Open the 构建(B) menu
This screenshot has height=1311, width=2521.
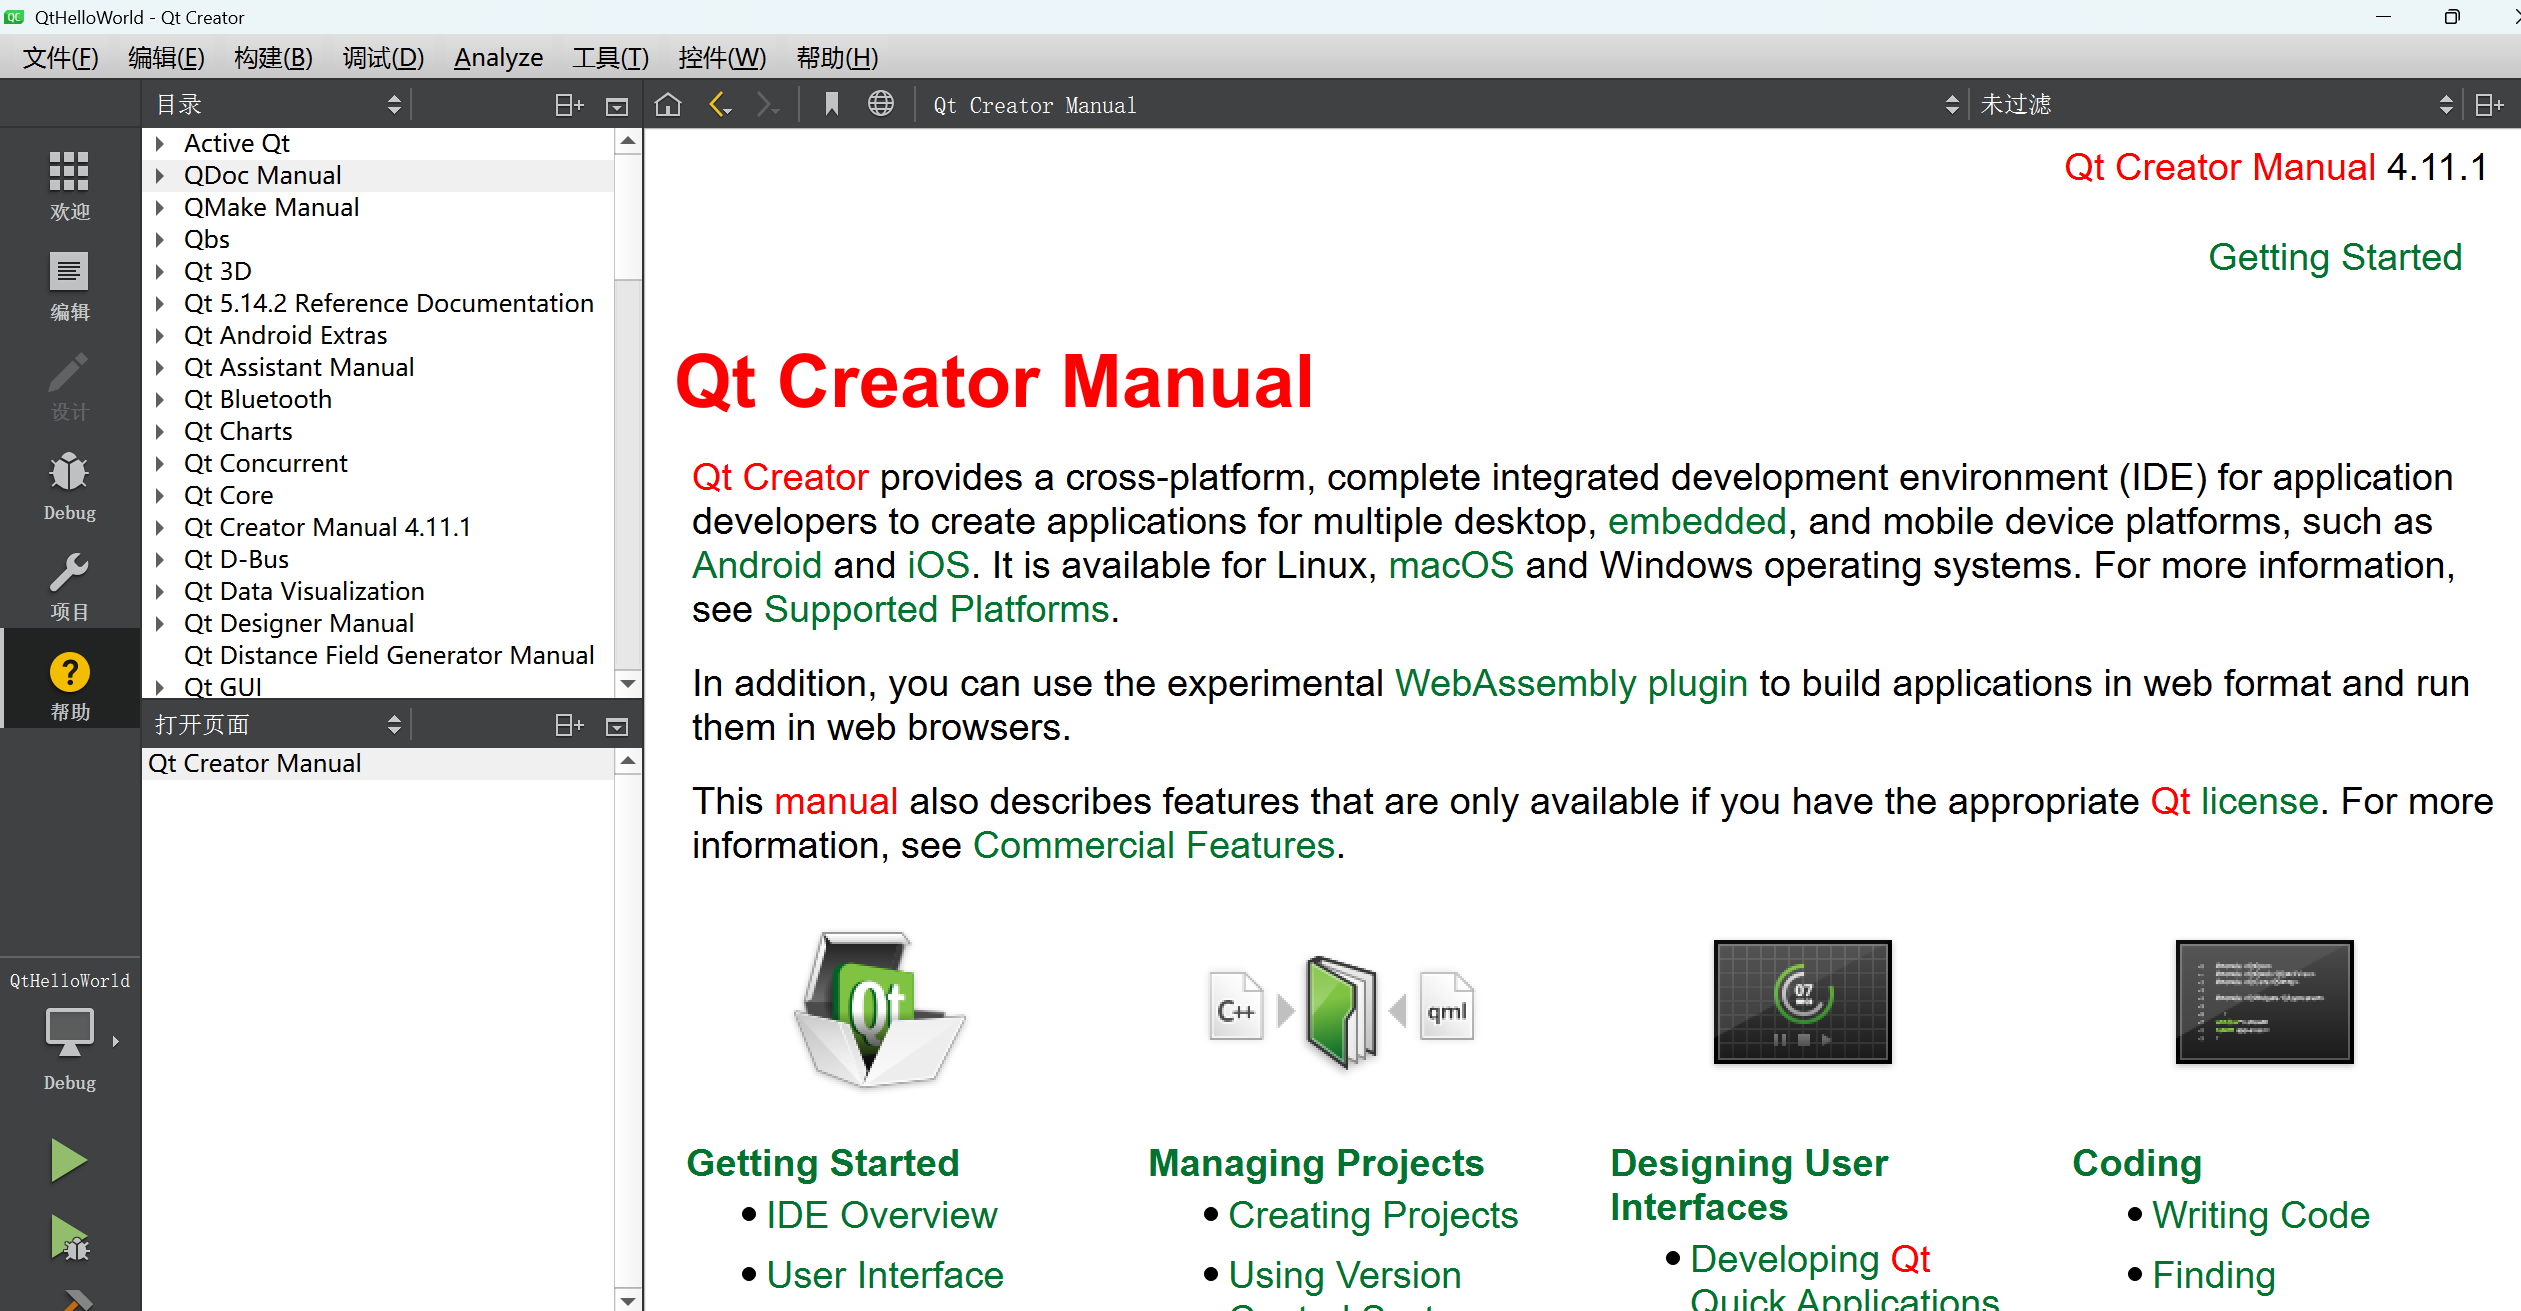[x=273, y=58]
